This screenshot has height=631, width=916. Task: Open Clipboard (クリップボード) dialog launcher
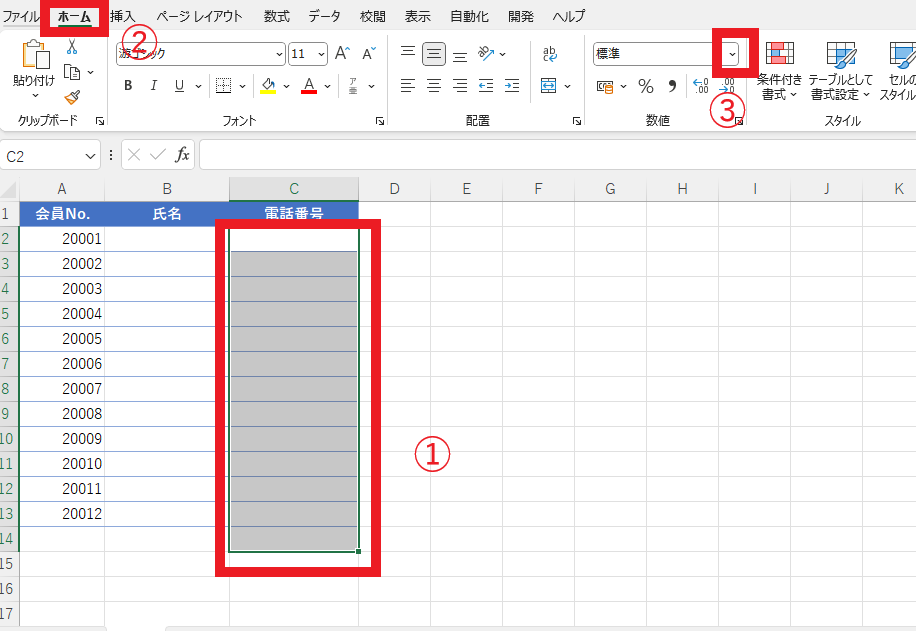pyautogui.click(x=100, y=121)
